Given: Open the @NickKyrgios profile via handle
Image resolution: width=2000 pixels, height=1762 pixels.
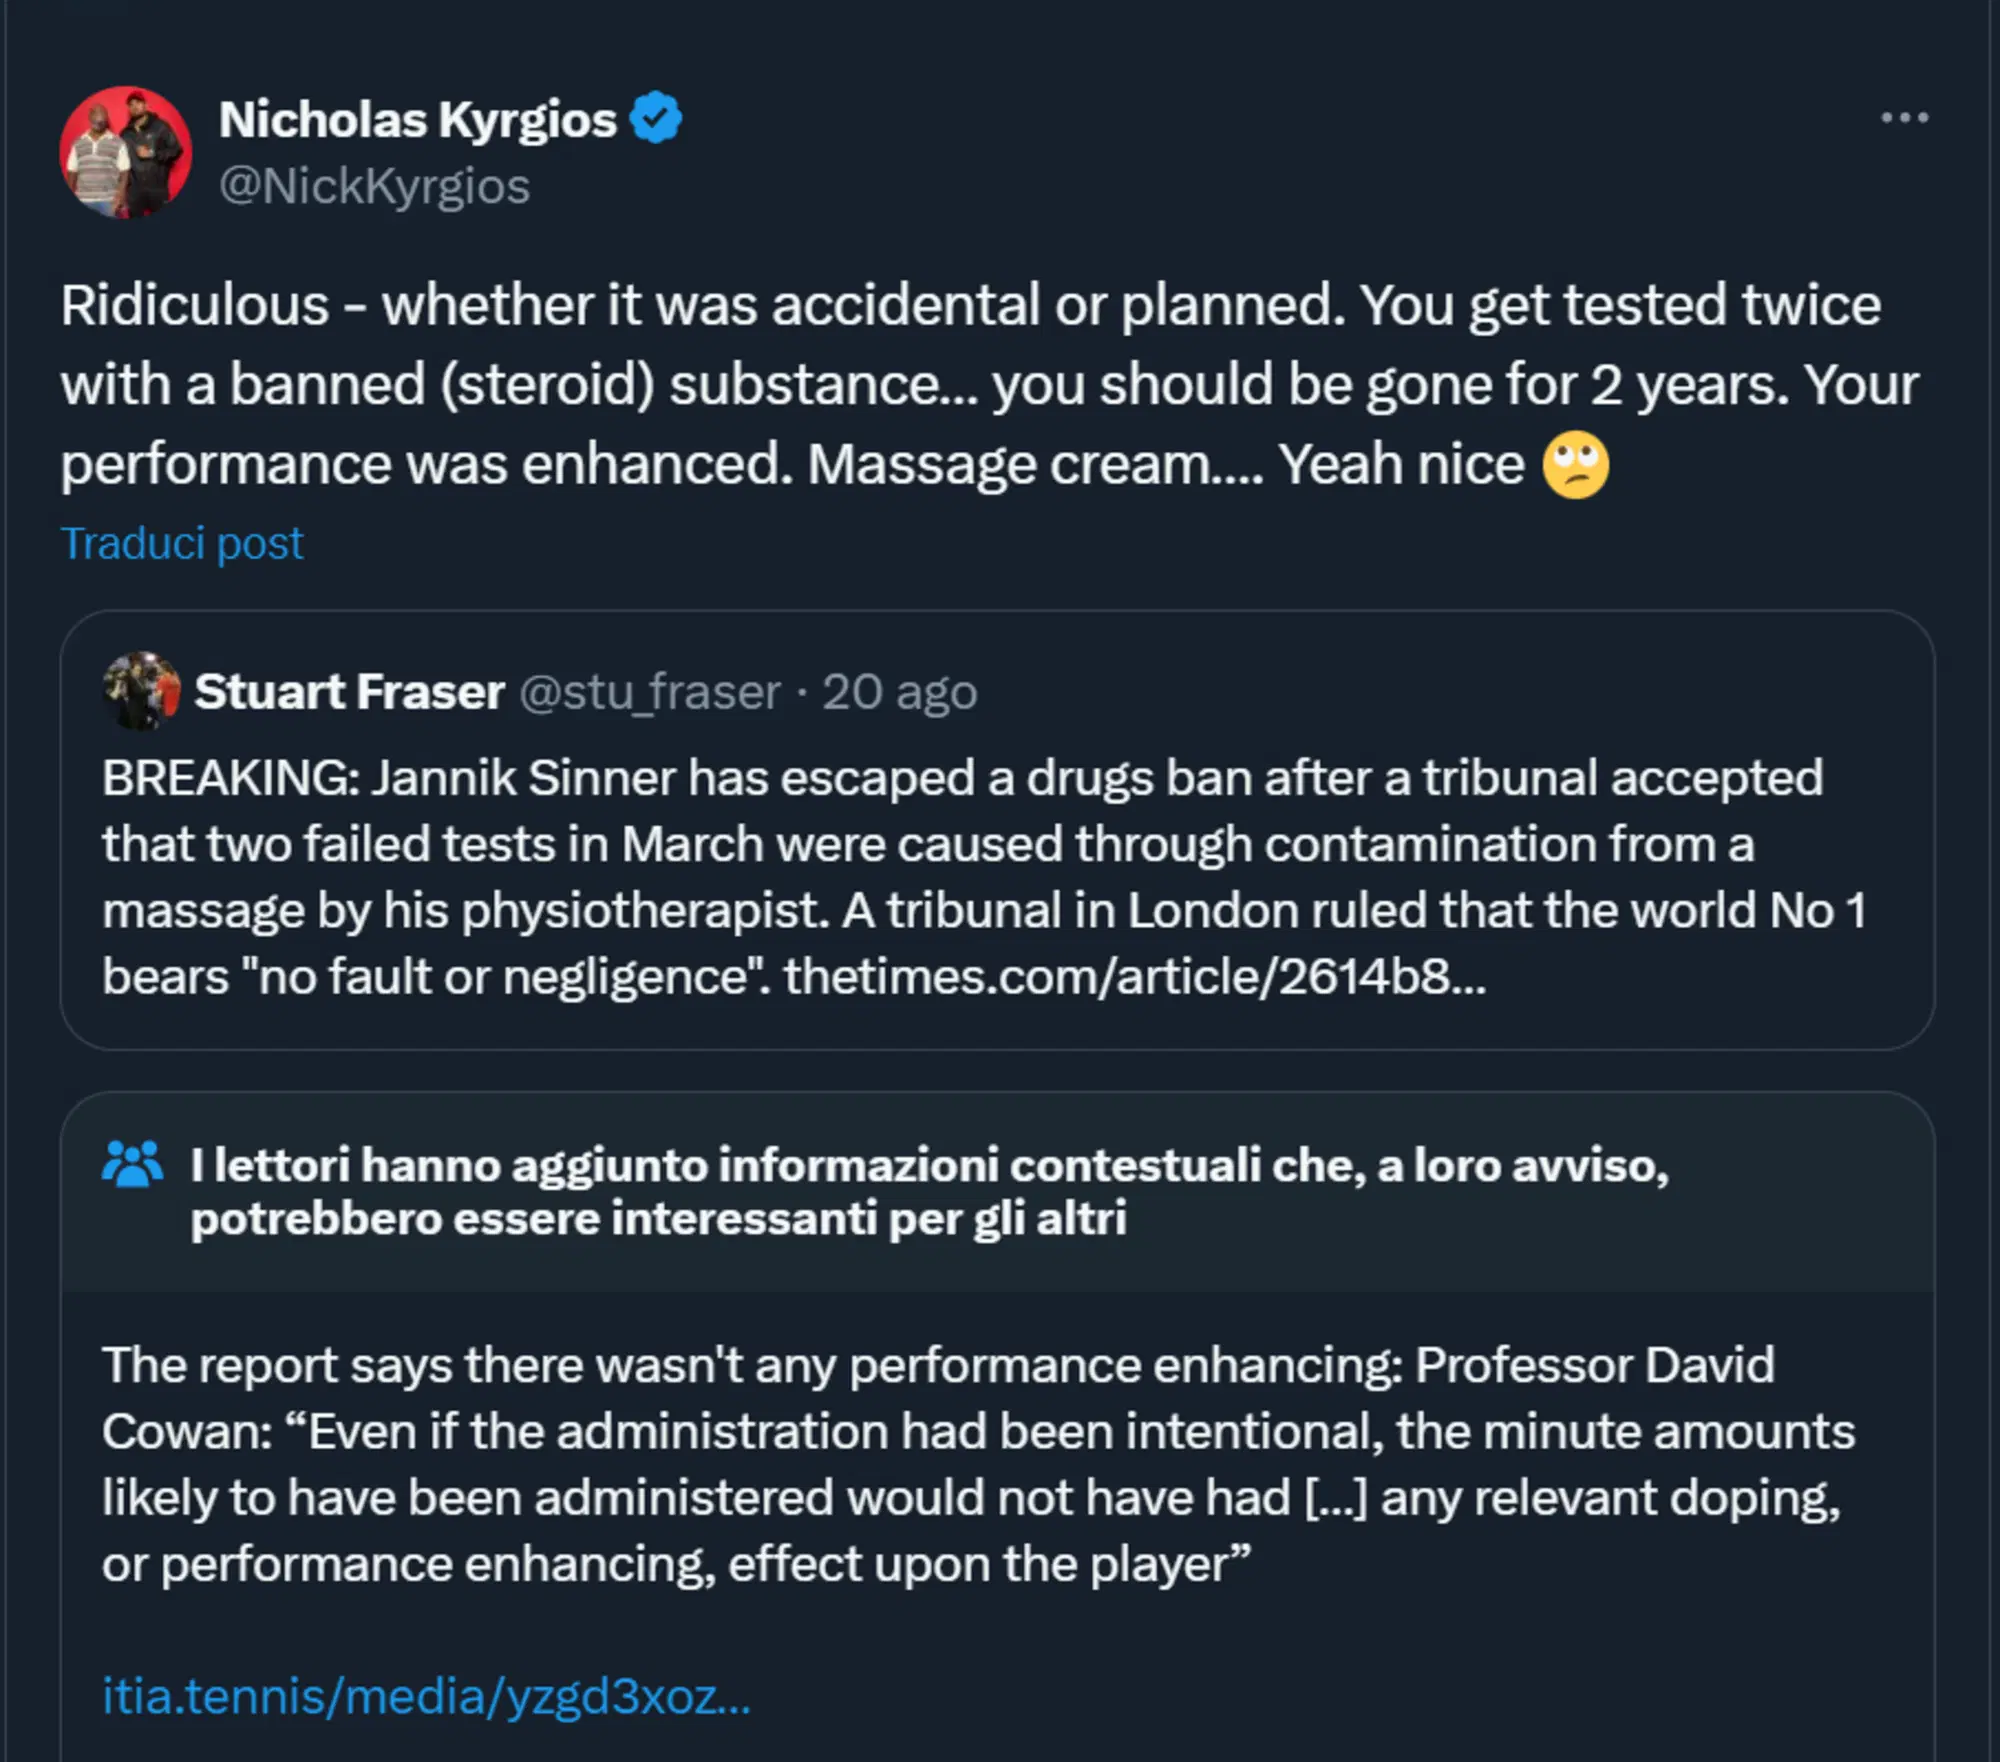Looking at the screenshot, I should coord(375,185).
